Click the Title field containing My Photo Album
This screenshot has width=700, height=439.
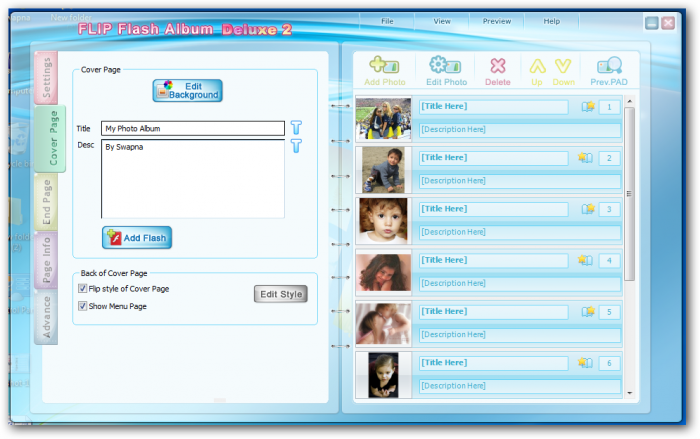point(193,128)
